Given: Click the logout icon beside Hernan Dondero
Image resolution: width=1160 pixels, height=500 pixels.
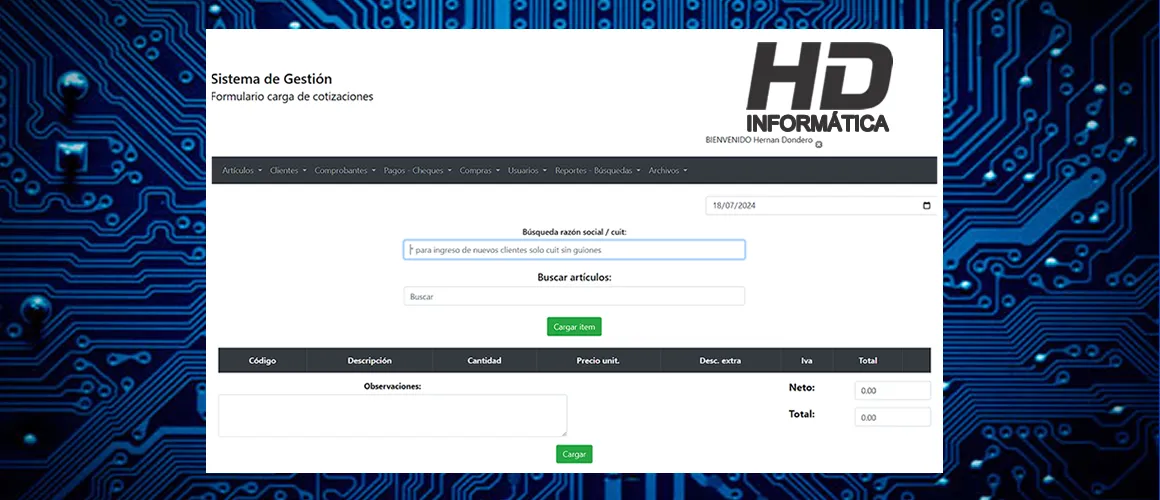Looking at the screenshot, I should click(819, 145).
